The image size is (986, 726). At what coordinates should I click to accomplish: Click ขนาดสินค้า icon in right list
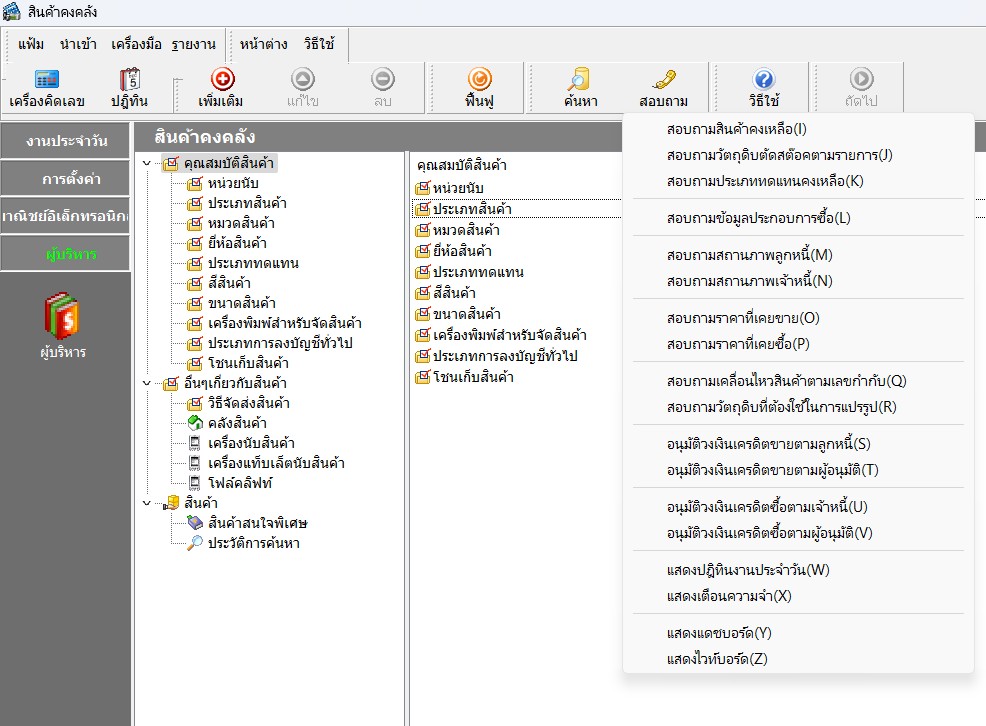(423, 314)
